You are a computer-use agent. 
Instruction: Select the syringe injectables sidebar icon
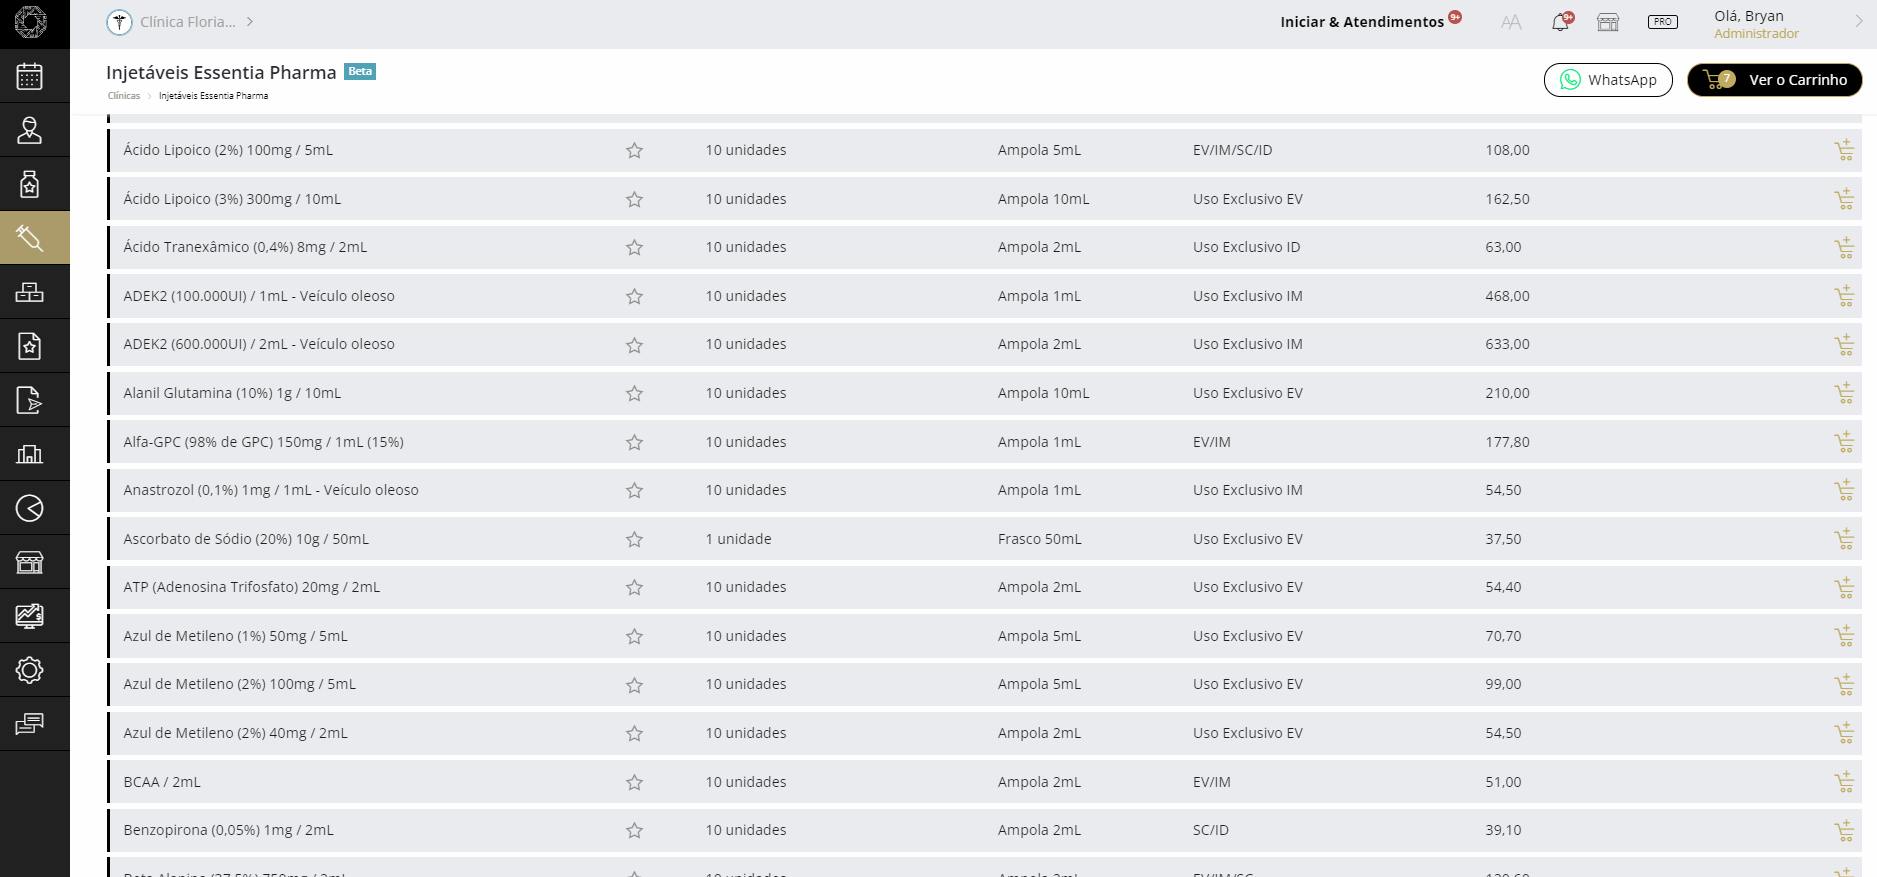[30, 238]
